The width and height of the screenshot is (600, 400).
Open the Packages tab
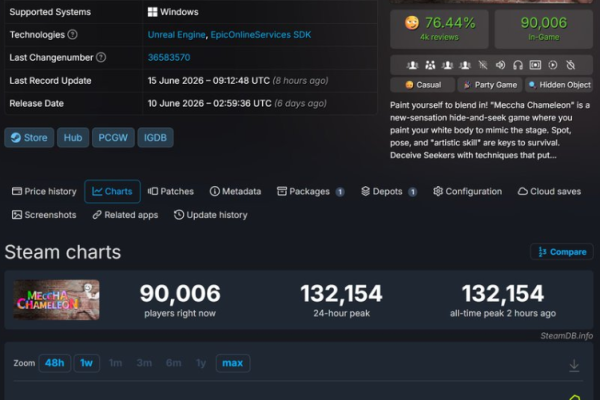coord(310,191)
